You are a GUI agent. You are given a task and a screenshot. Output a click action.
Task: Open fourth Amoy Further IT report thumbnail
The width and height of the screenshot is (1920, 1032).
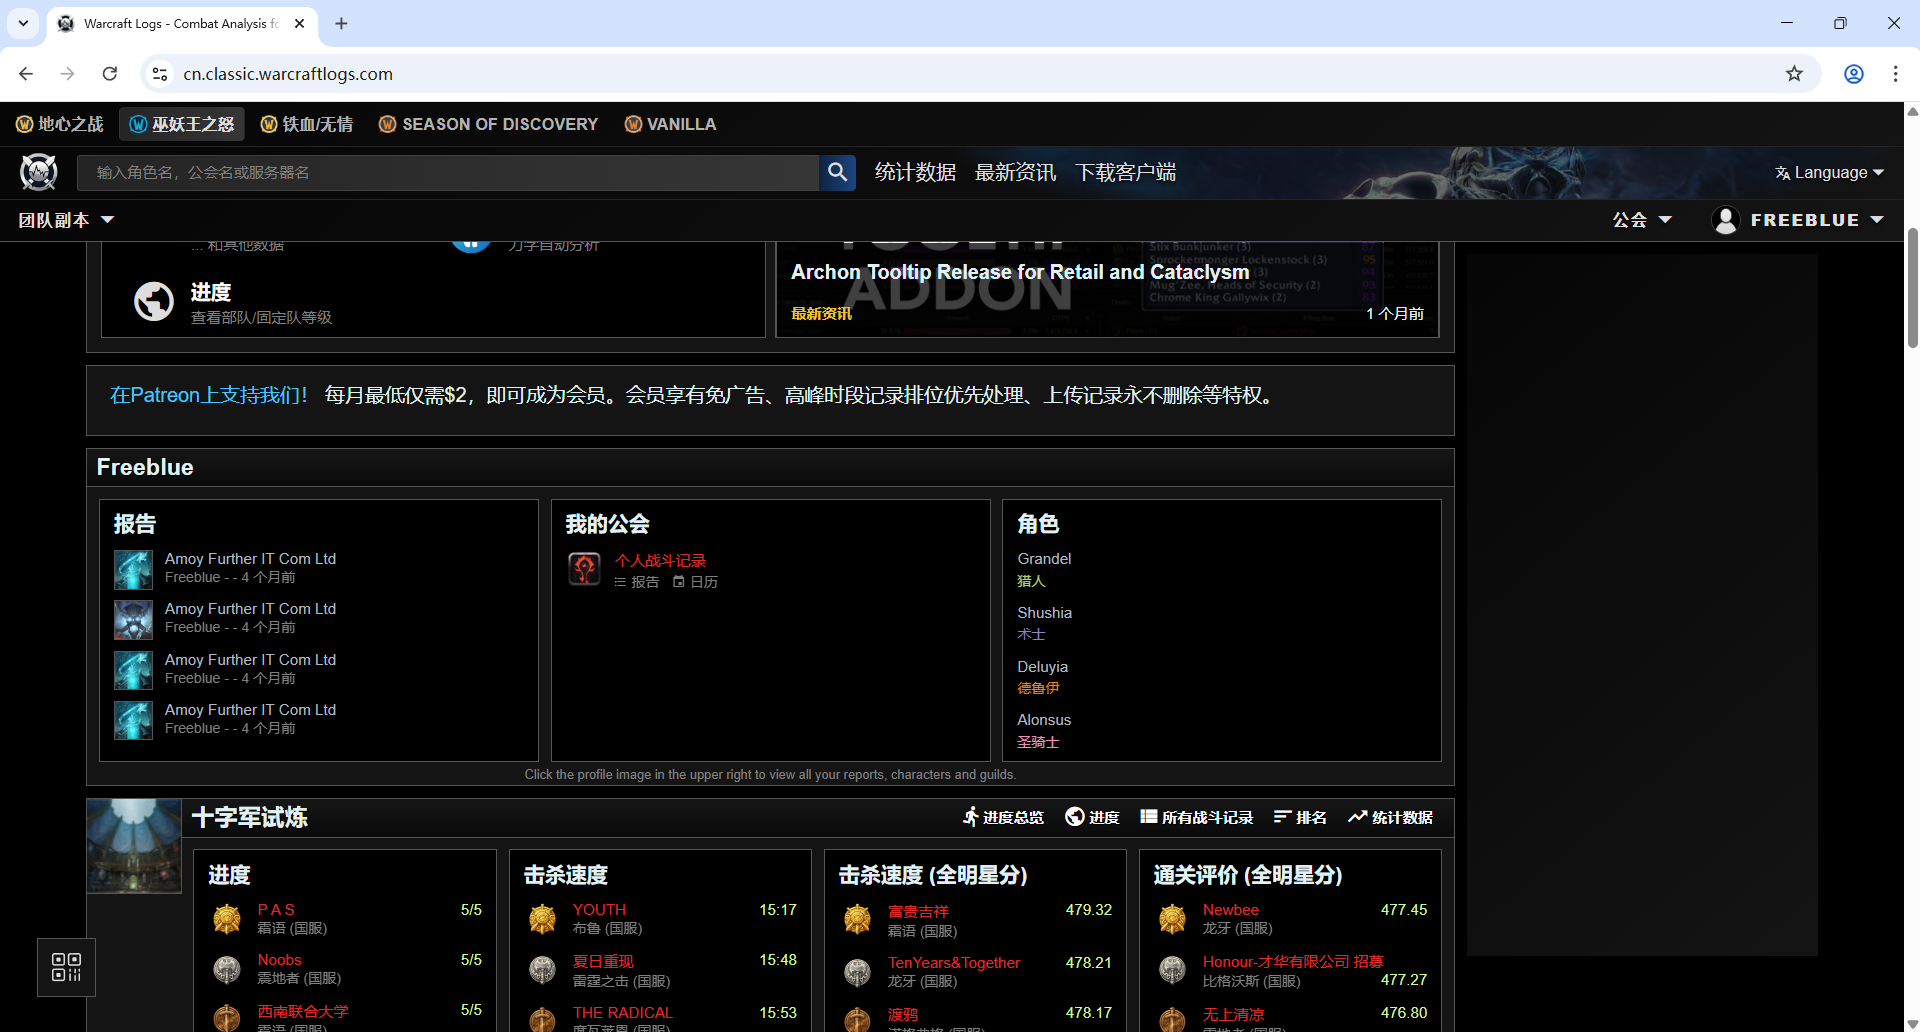[133, 720]
